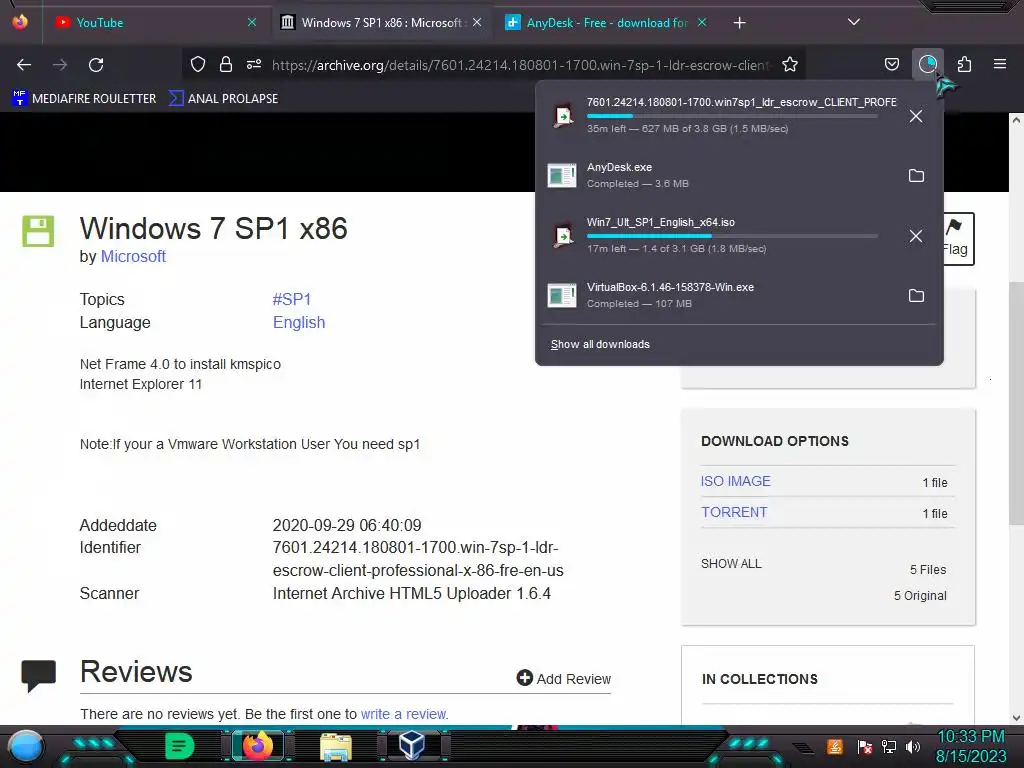Open the volume speaker tray icon
Viewport: 1024px width, 768px height.
[912, 746]
